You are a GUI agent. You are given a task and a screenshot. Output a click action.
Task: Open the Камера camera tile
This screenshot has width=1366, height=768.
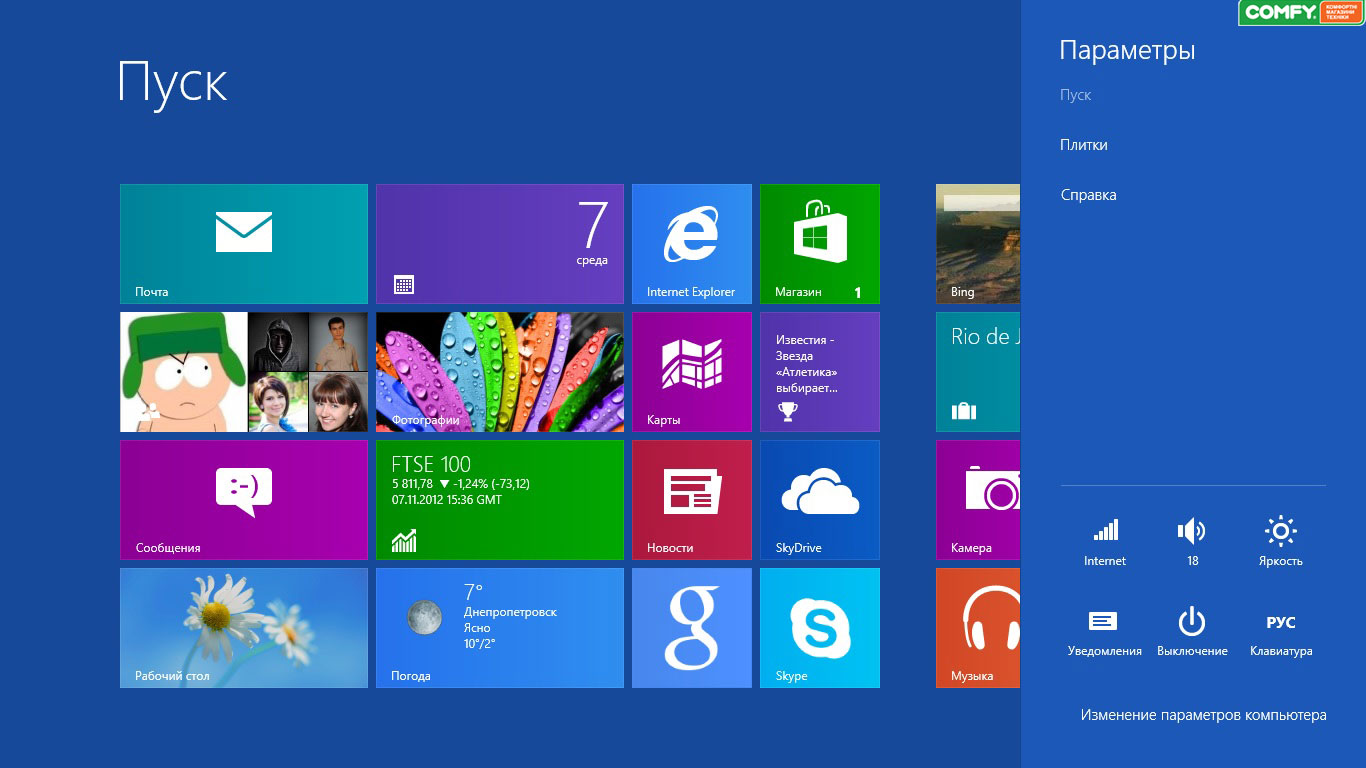[x=978, y=500]
